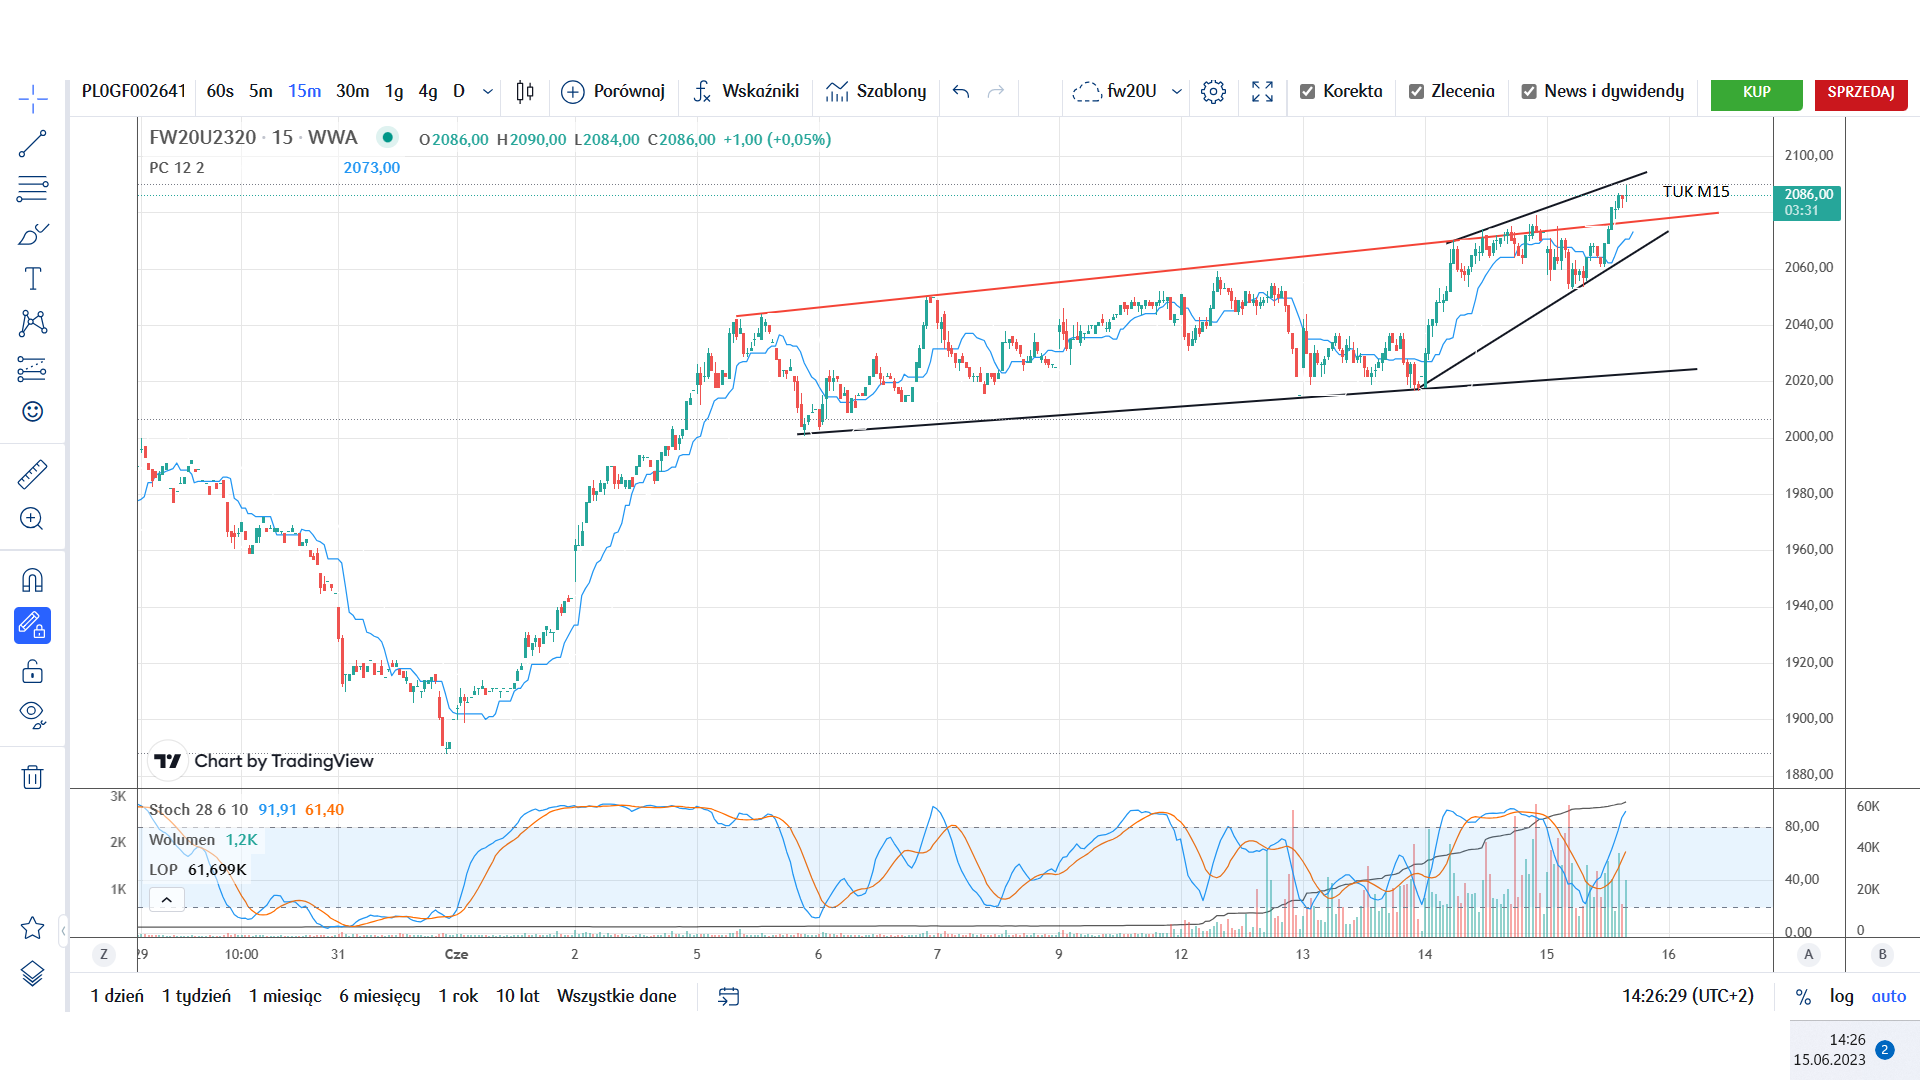Toggle the Zlecenia checkbox
The height and width of the screenshot is (1080, 1920).
point(1416,92)
